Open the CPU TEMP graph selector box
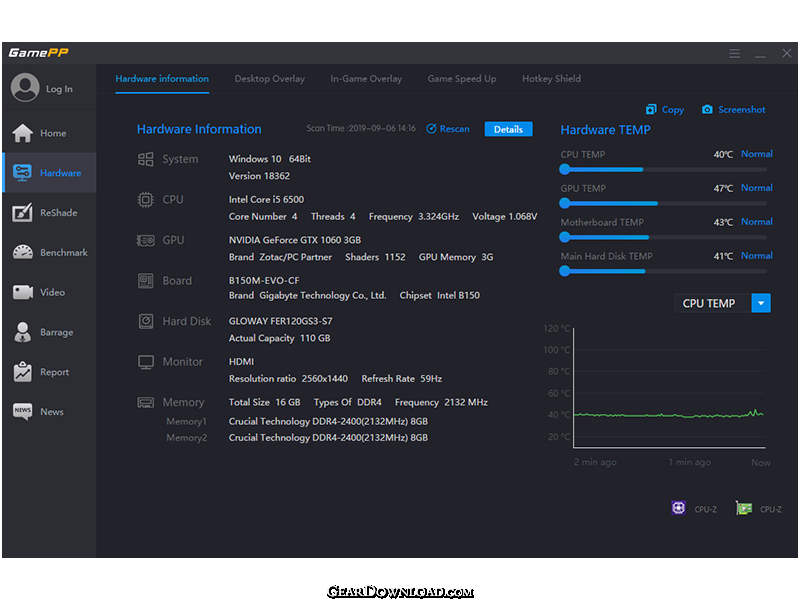Viewport: 800px width, 600px height. [x=722, y=303]
